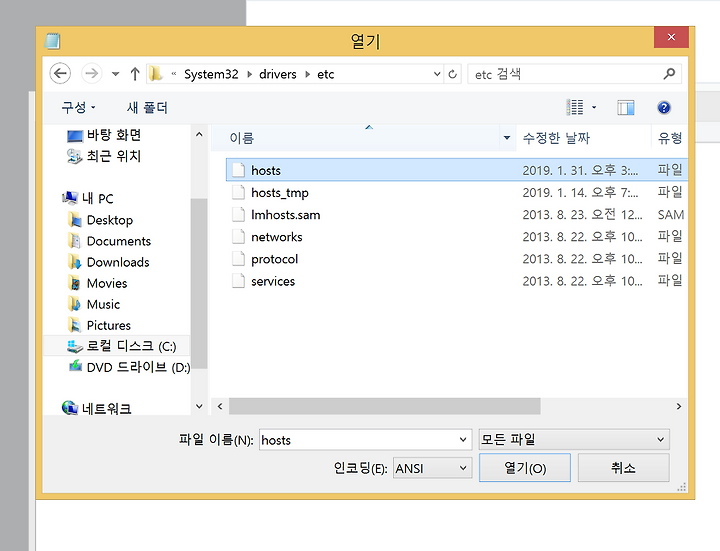
Task: Expand the file name dropdown arrow
Action: pyautogui.click(x=463, y=440)
